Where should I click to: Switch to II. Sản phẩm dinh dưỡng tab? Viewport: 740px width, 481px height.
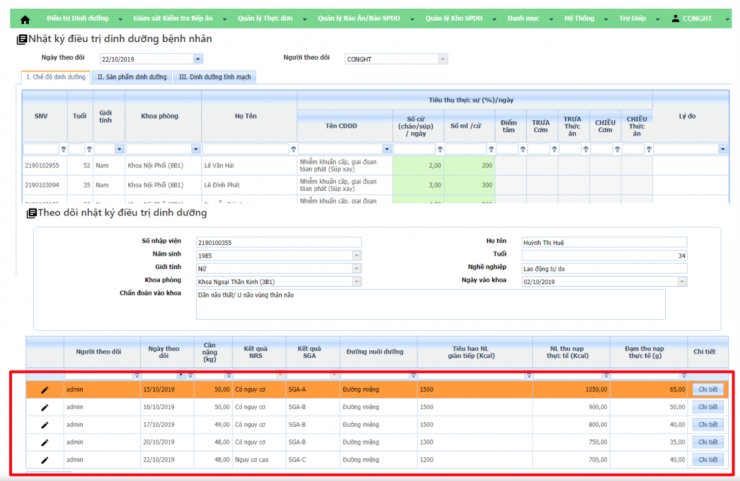131,76
